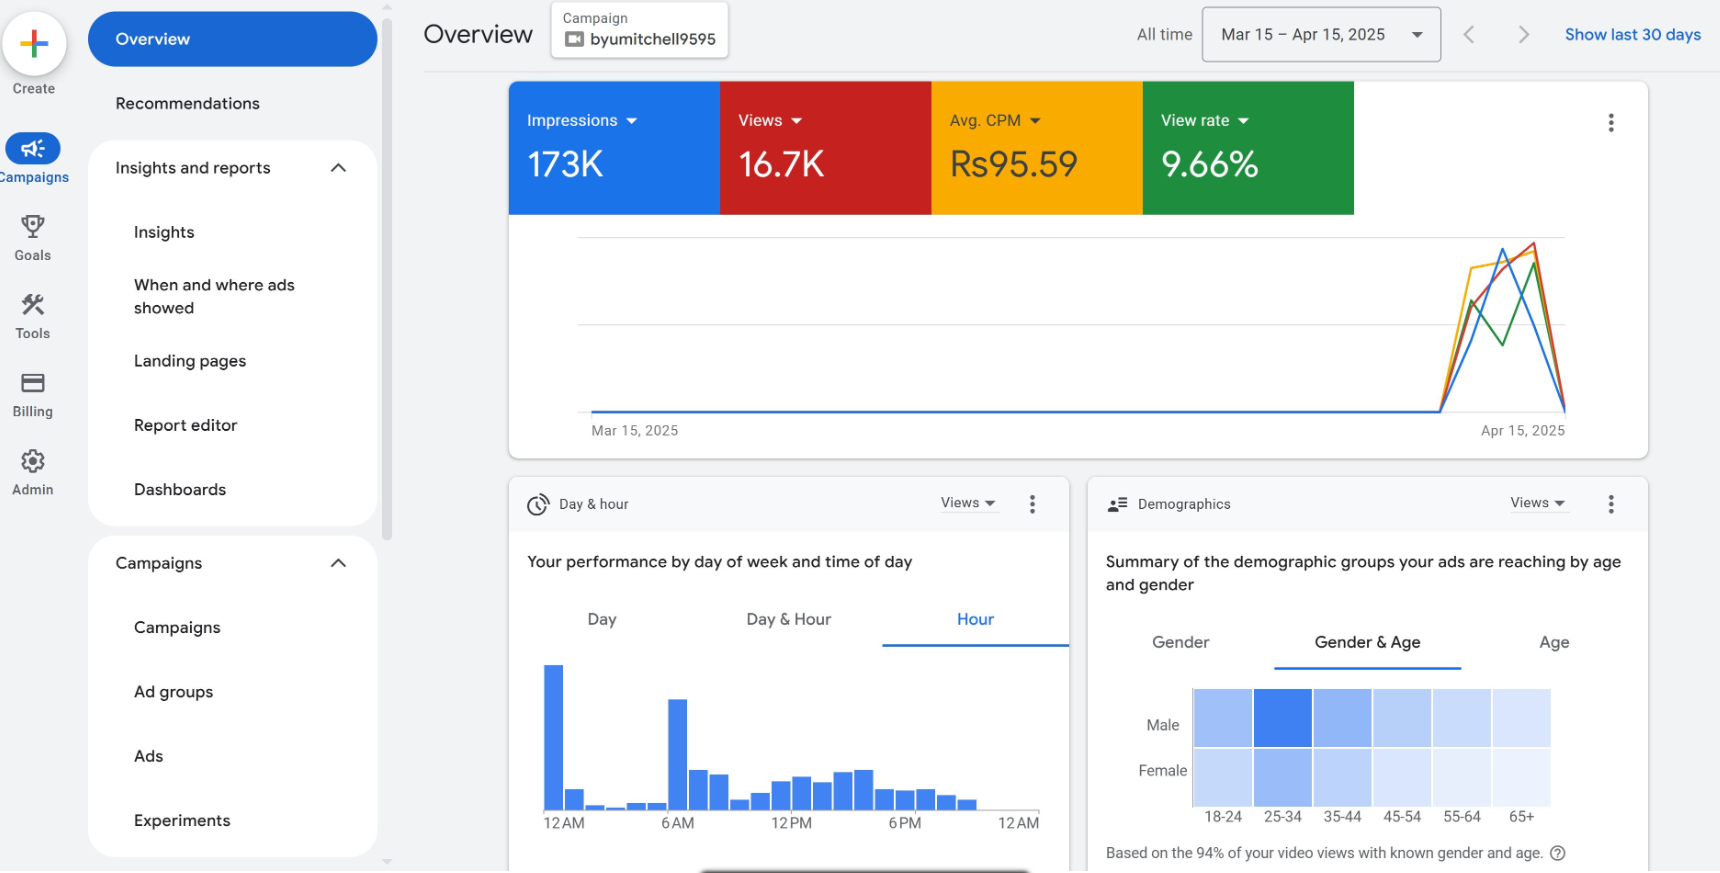Image resolution: width=1720 pixels, height=873 pixels.
Task: Switch to the Day & Hour tab
Action: (x=788, y=620)
